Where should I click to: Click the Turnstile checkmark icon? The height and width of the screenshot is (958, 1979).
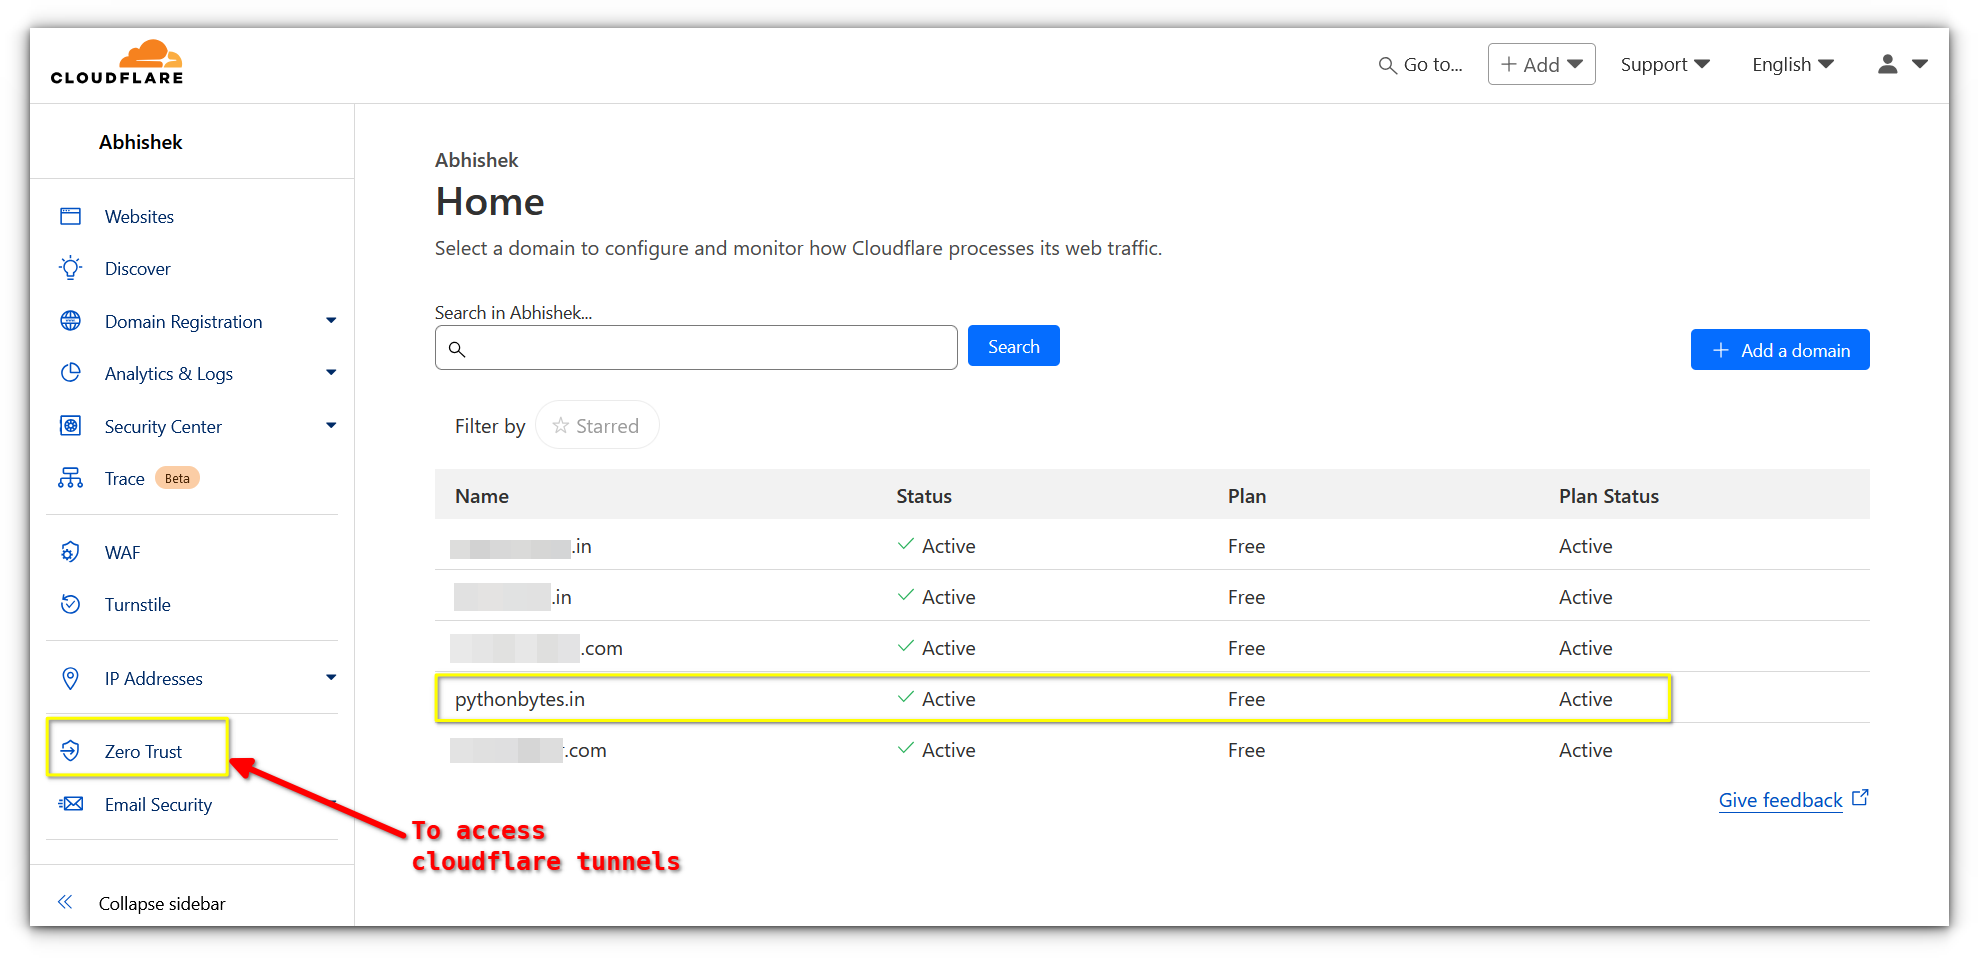tap(70, 603)
